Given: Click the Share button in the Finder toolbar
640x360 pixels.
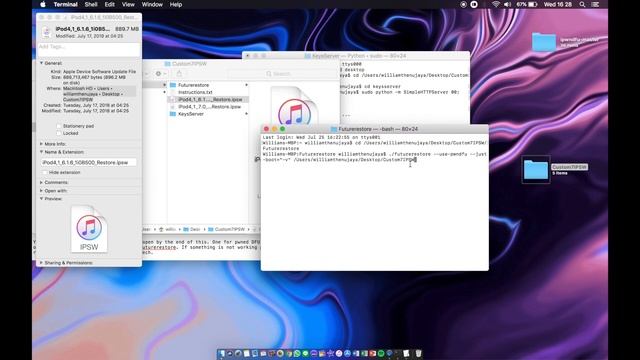Looking at the screenshot, I should pyautogui.click(x=179, y=73).
